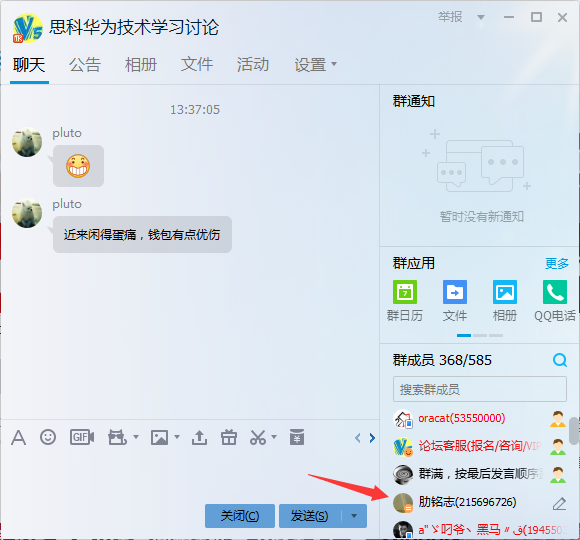Select member 群满，按最后发言顺序

coord(480,475)
